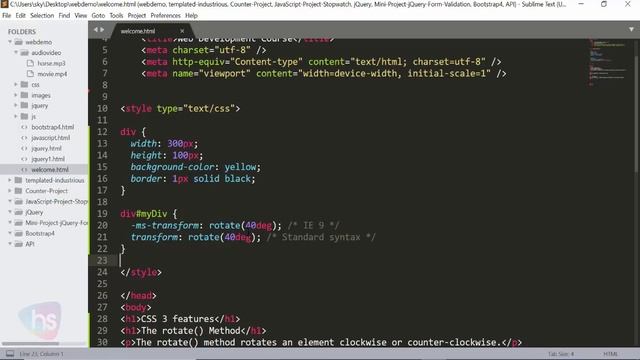Viewport: 640px width, 360px height.
Task: Open the Edit menu
Action: pyautogui.click(x=20, y=16)
